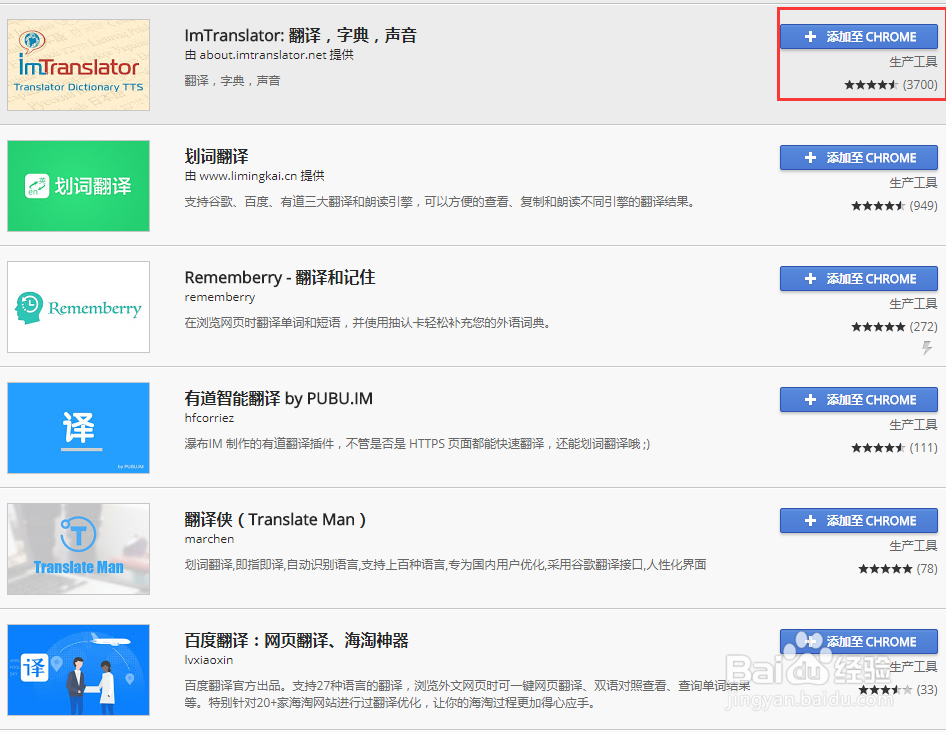
Task: Open 百度翻译 illustrated thumbnail
Action: tap(78, 670)
